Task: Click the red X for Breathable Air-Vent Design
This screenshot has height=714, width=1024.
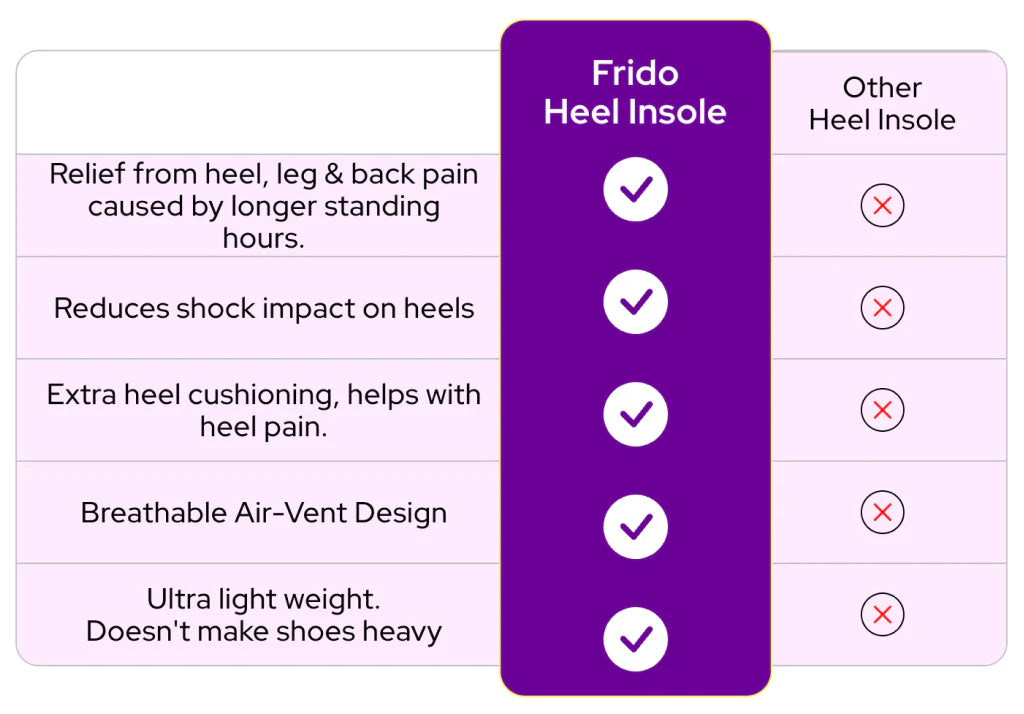Action: coord(882,513)
